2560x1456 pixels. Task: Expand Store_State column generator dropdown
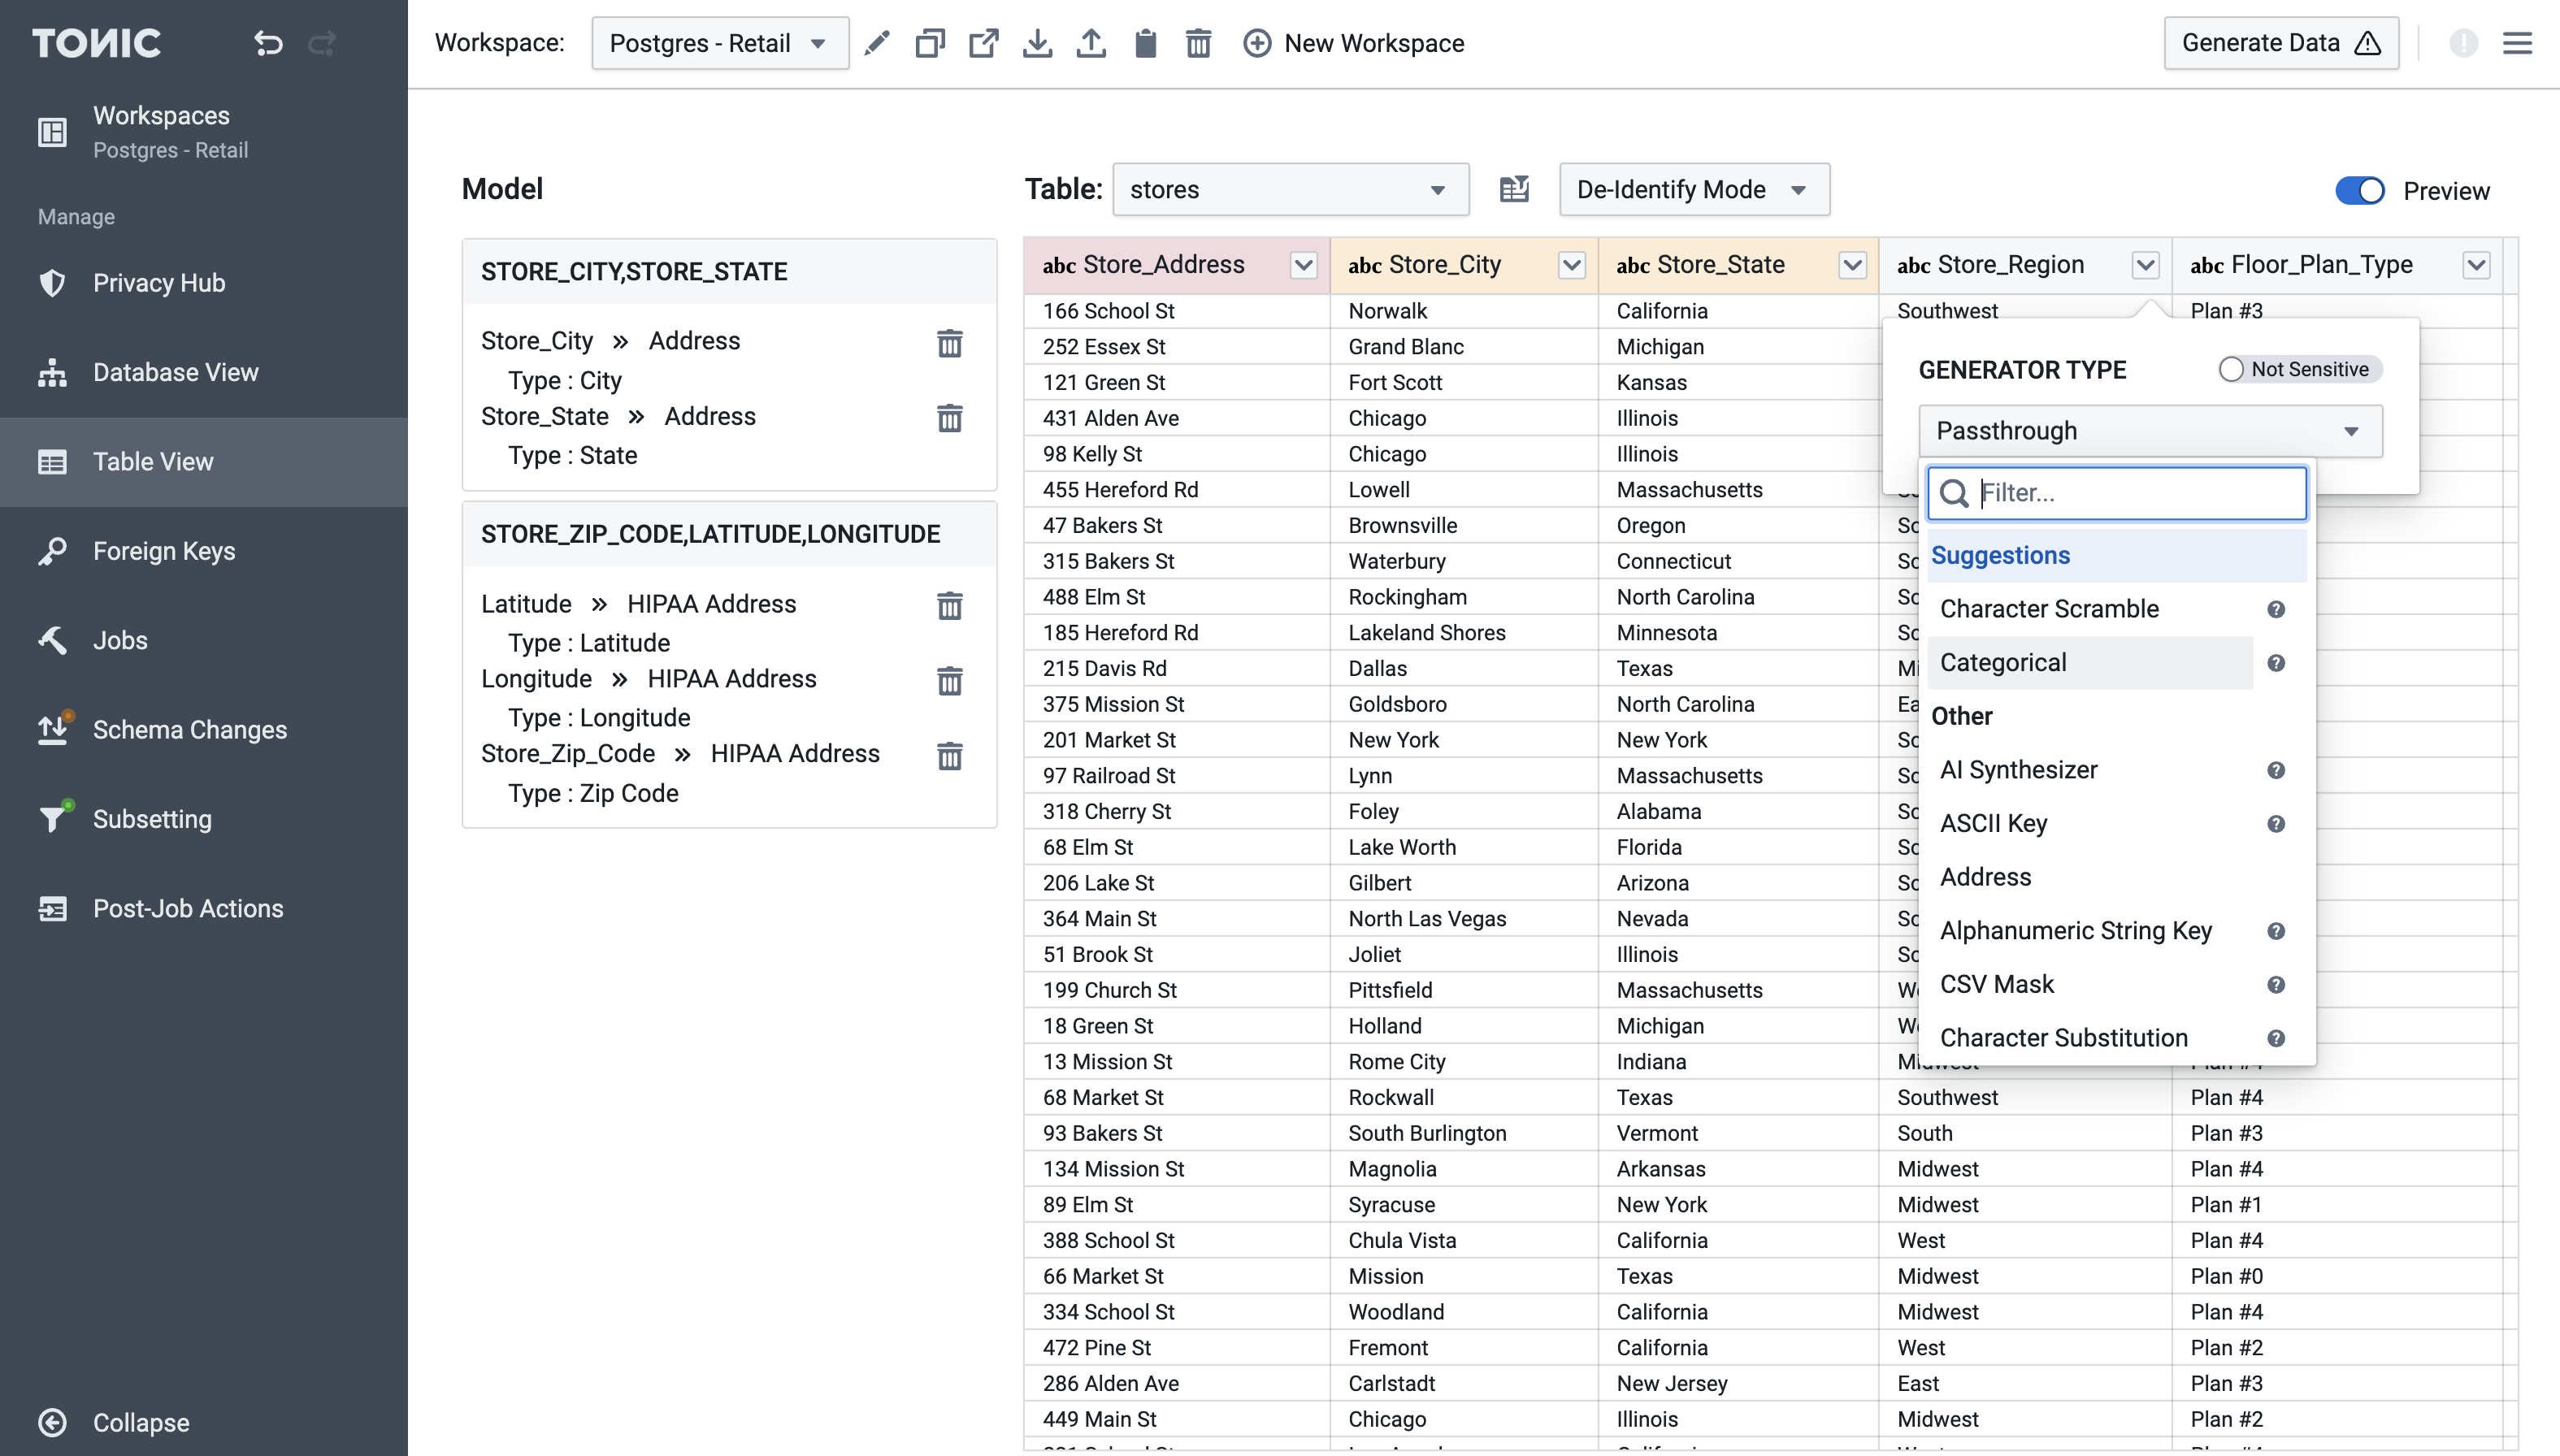point(1852,265)
